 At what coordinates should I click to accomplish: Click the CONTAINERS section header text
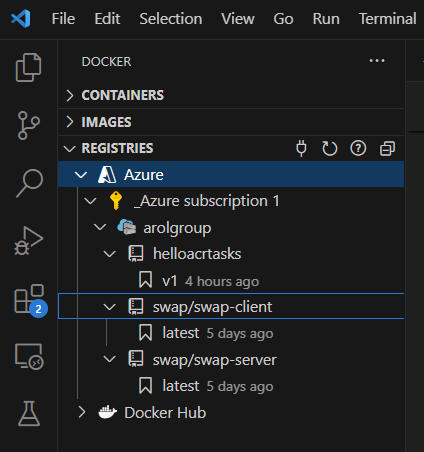(123, 95)
